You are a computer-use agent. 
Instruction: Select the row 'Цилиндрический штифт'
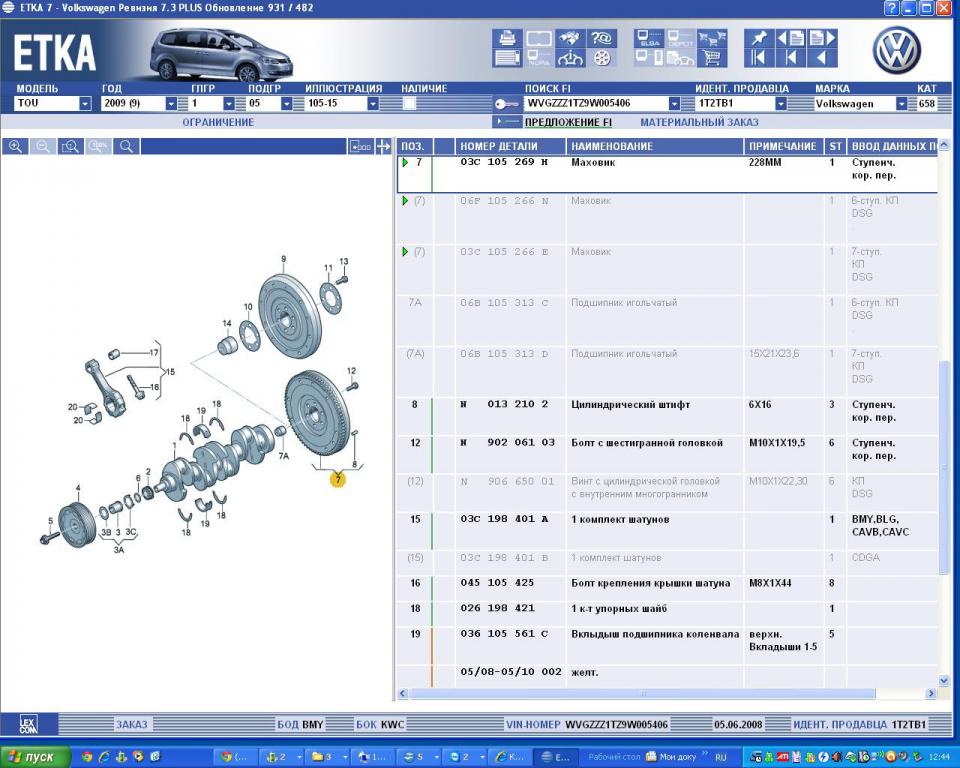667,416
